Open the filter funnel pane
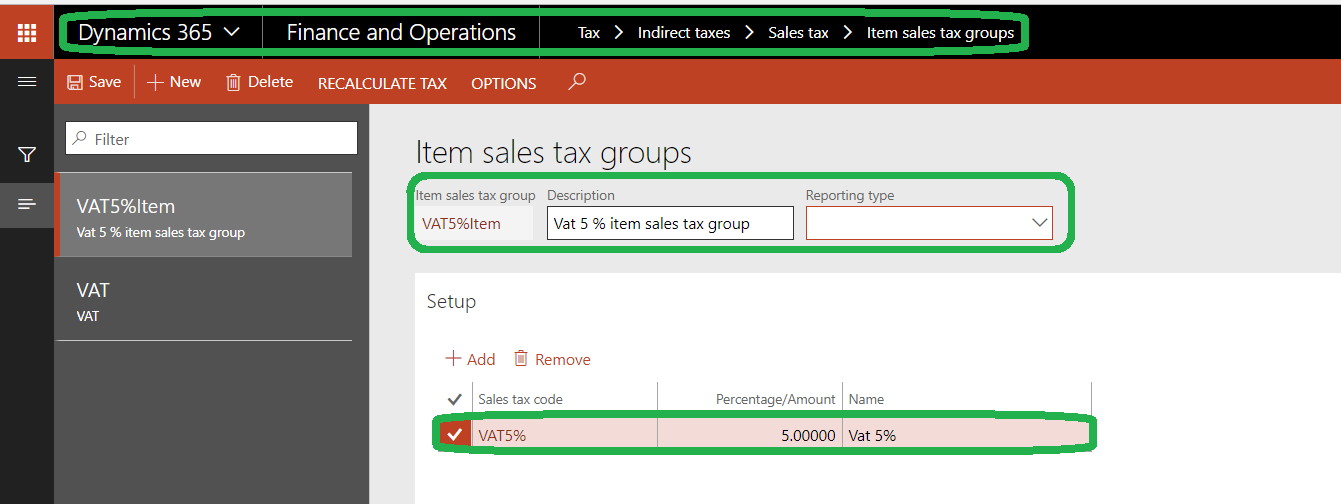This screenshot has width=1341, height=504. tap(27, 155)
